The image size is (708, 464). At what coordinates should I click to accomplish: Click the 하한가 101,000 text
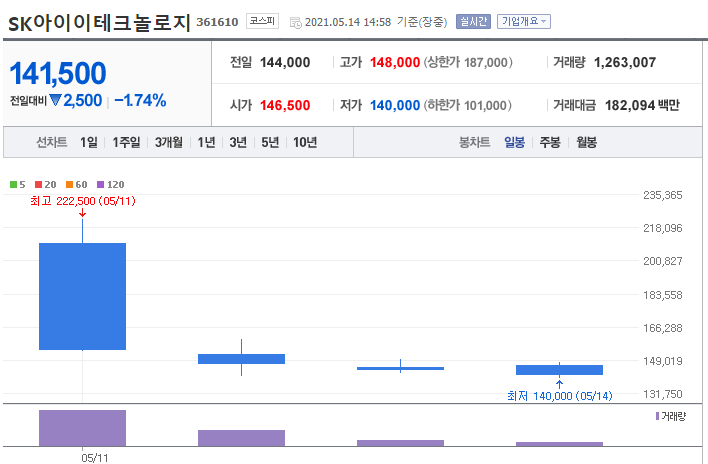coord(468,105)
